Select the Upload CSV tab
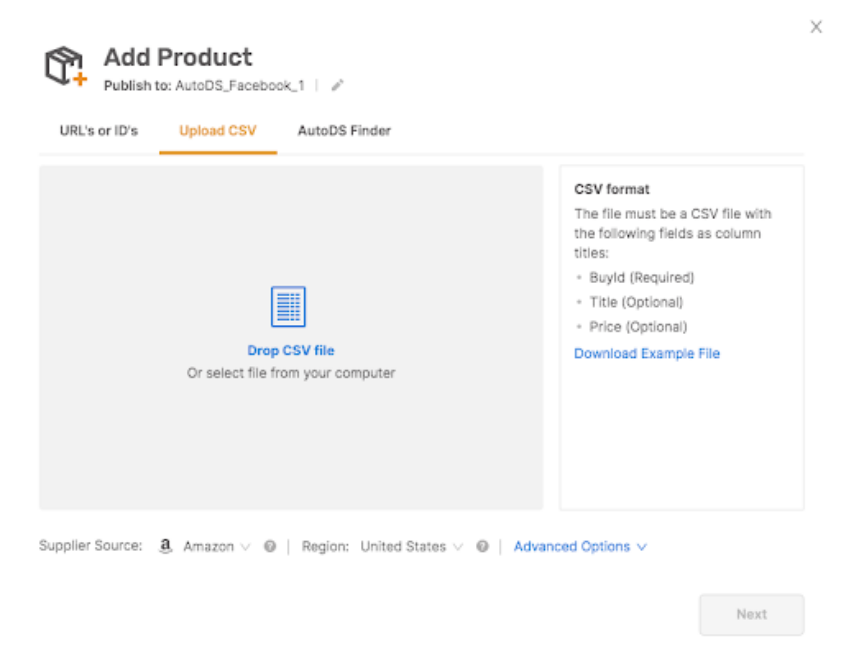Viewport: 841px width, 659px height. point(217,131)
